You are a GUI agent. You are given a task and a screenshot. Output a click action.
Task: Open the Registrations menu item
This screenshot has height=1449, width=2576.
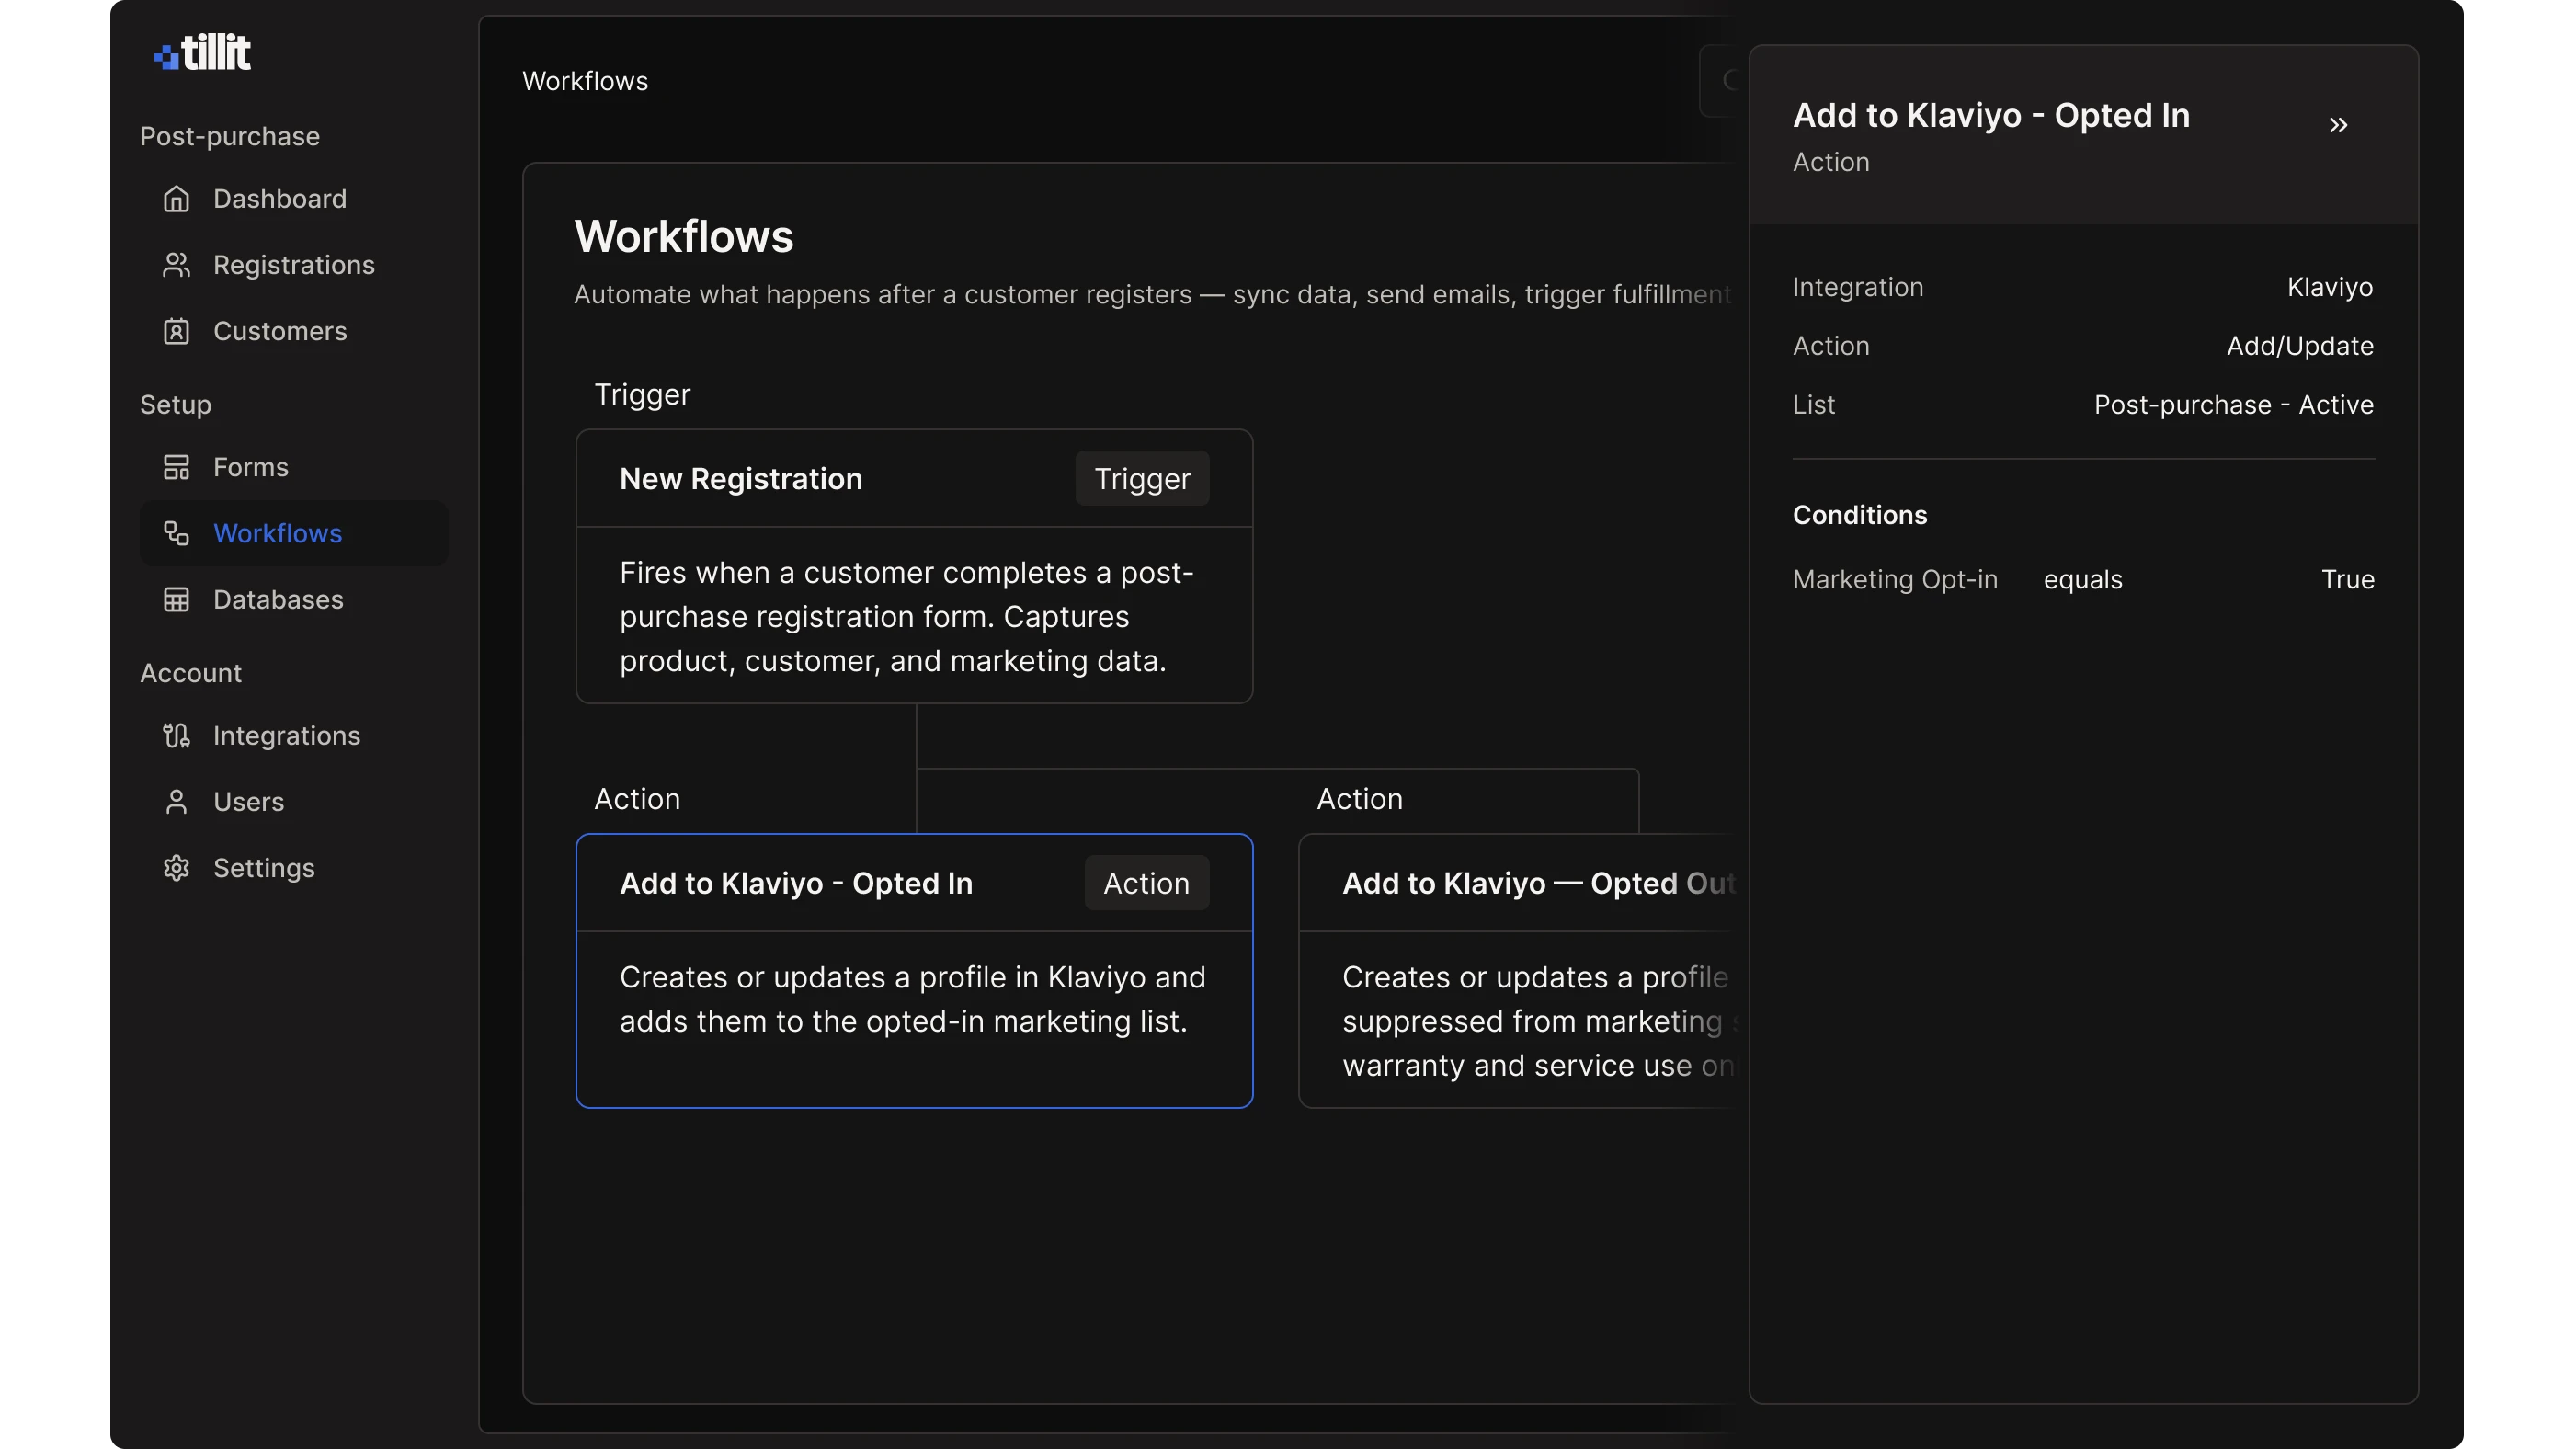click(x=293, y=265)
